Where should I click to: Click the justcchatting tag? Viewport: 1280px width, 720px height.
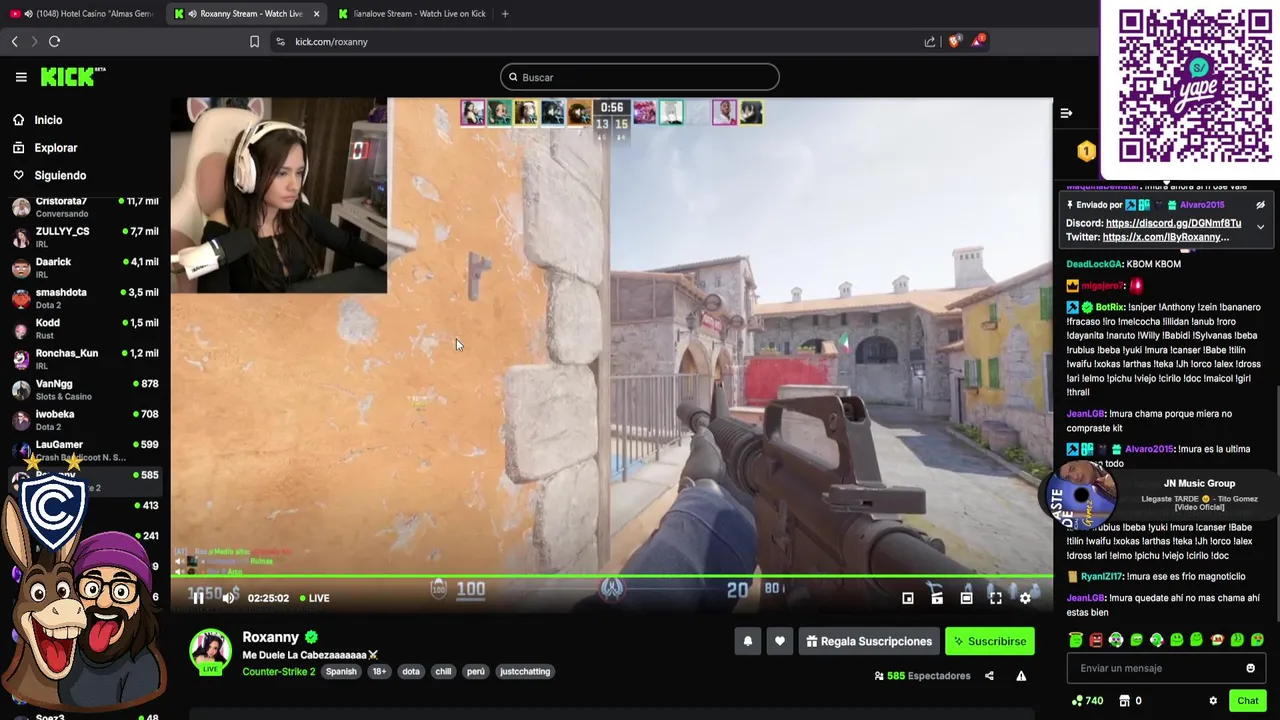(525, 672)
